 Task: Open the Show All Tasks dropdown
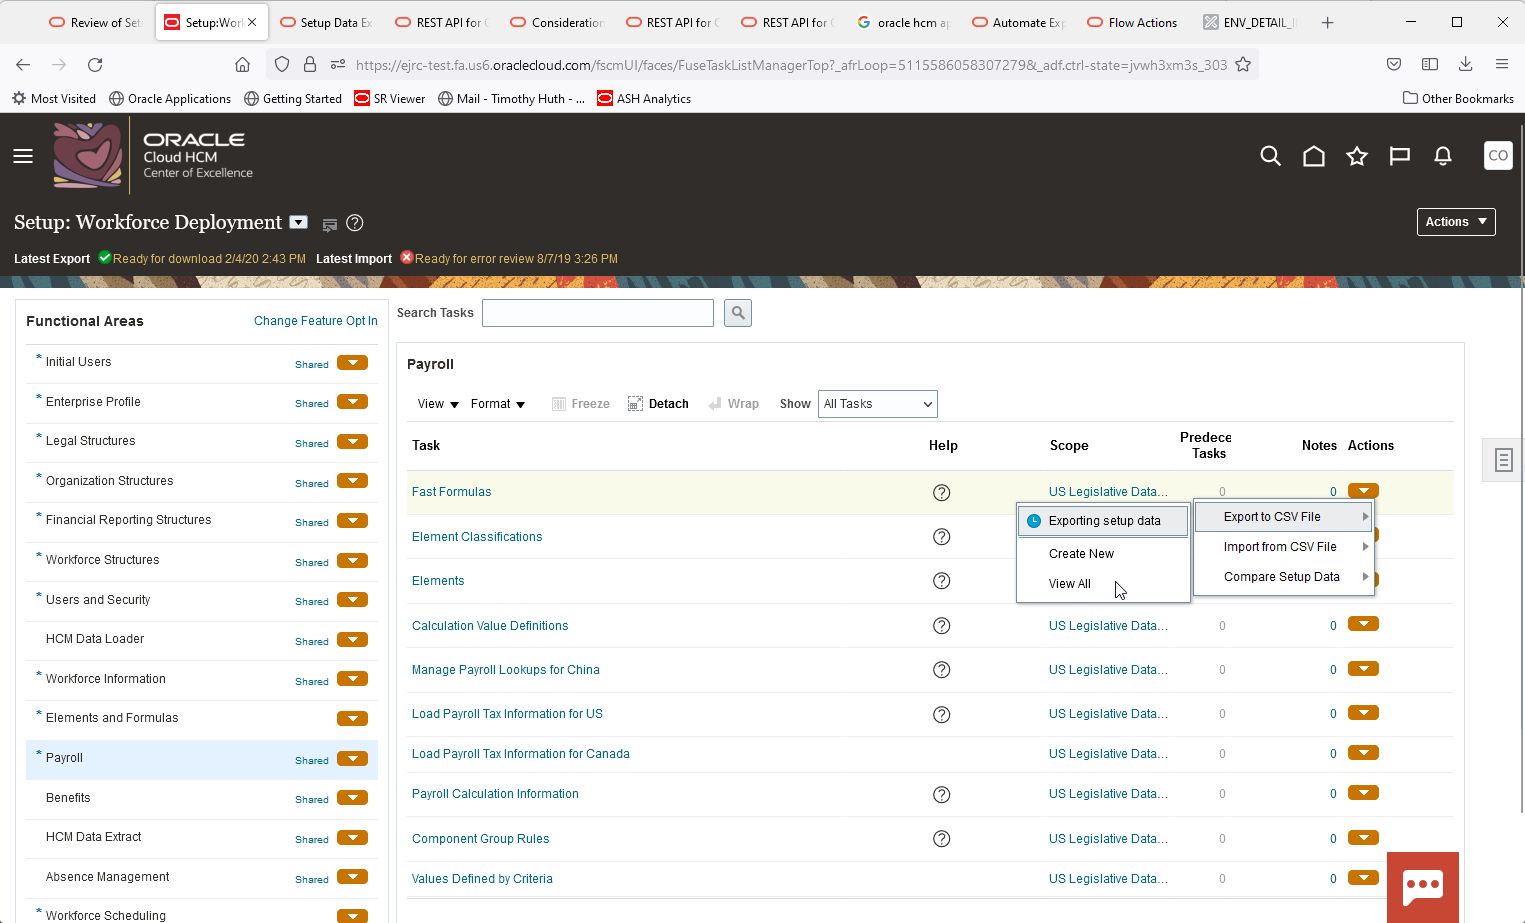coord(877,404)
